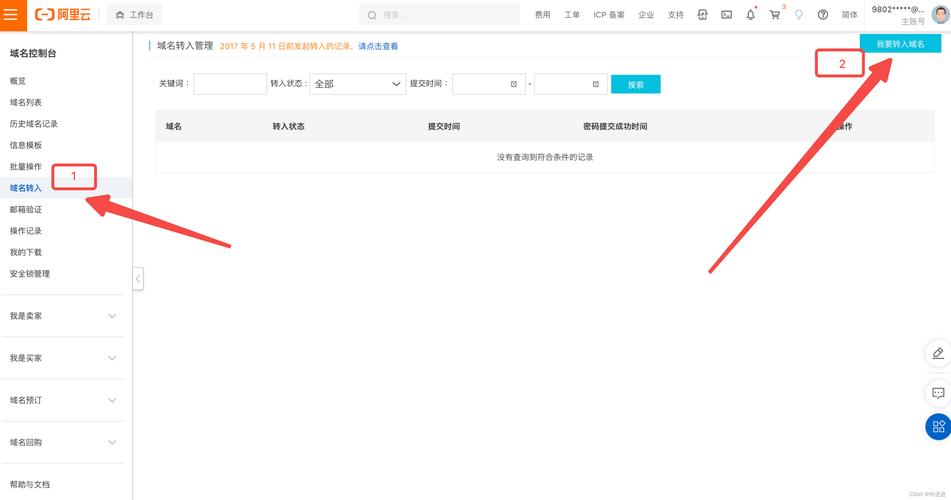This screenshot has height=500, width=951.
Task: Click the Cloud Shell terminal icon
Action: tap(726, 15)
